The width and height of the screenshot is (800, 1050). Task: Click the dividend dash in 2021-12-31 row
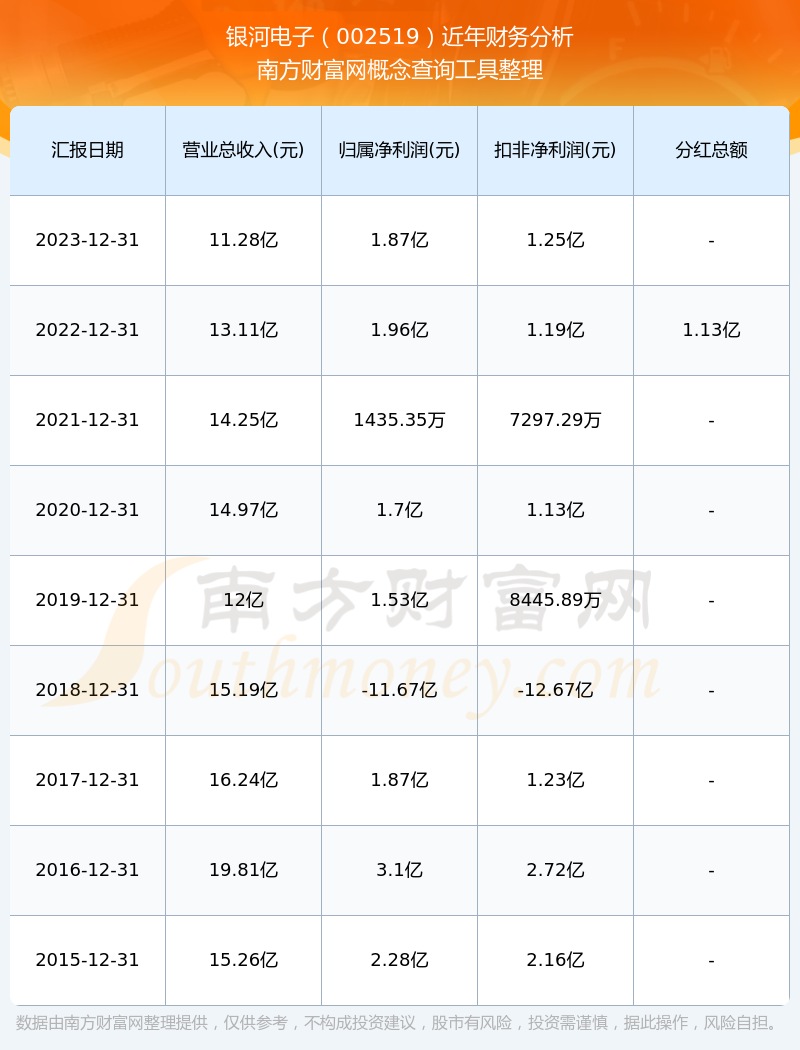pyautogui.click(x=712, y=421)
